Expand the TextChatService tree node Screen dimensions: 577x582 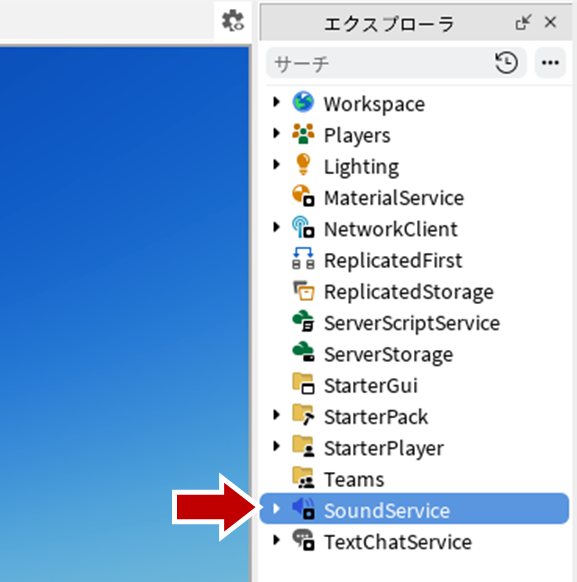point(276,540)
